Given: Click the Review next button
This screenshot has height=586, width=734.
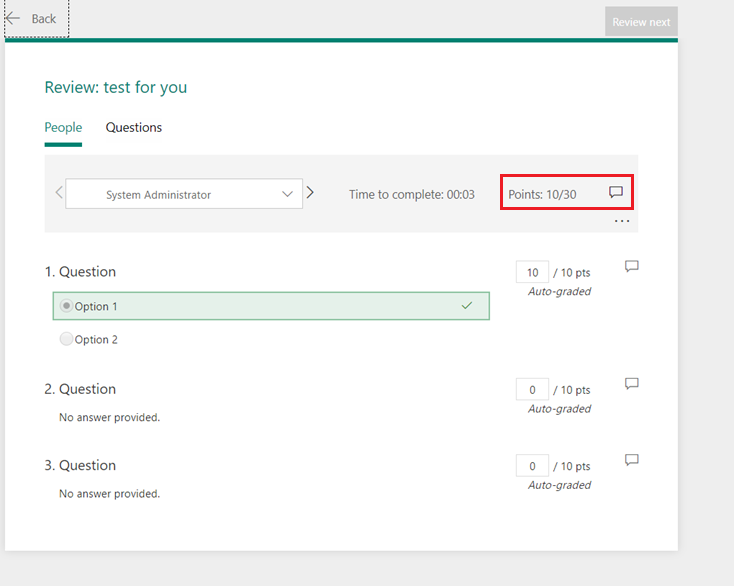Looking at the screenshot, I should tap(641, 22).
